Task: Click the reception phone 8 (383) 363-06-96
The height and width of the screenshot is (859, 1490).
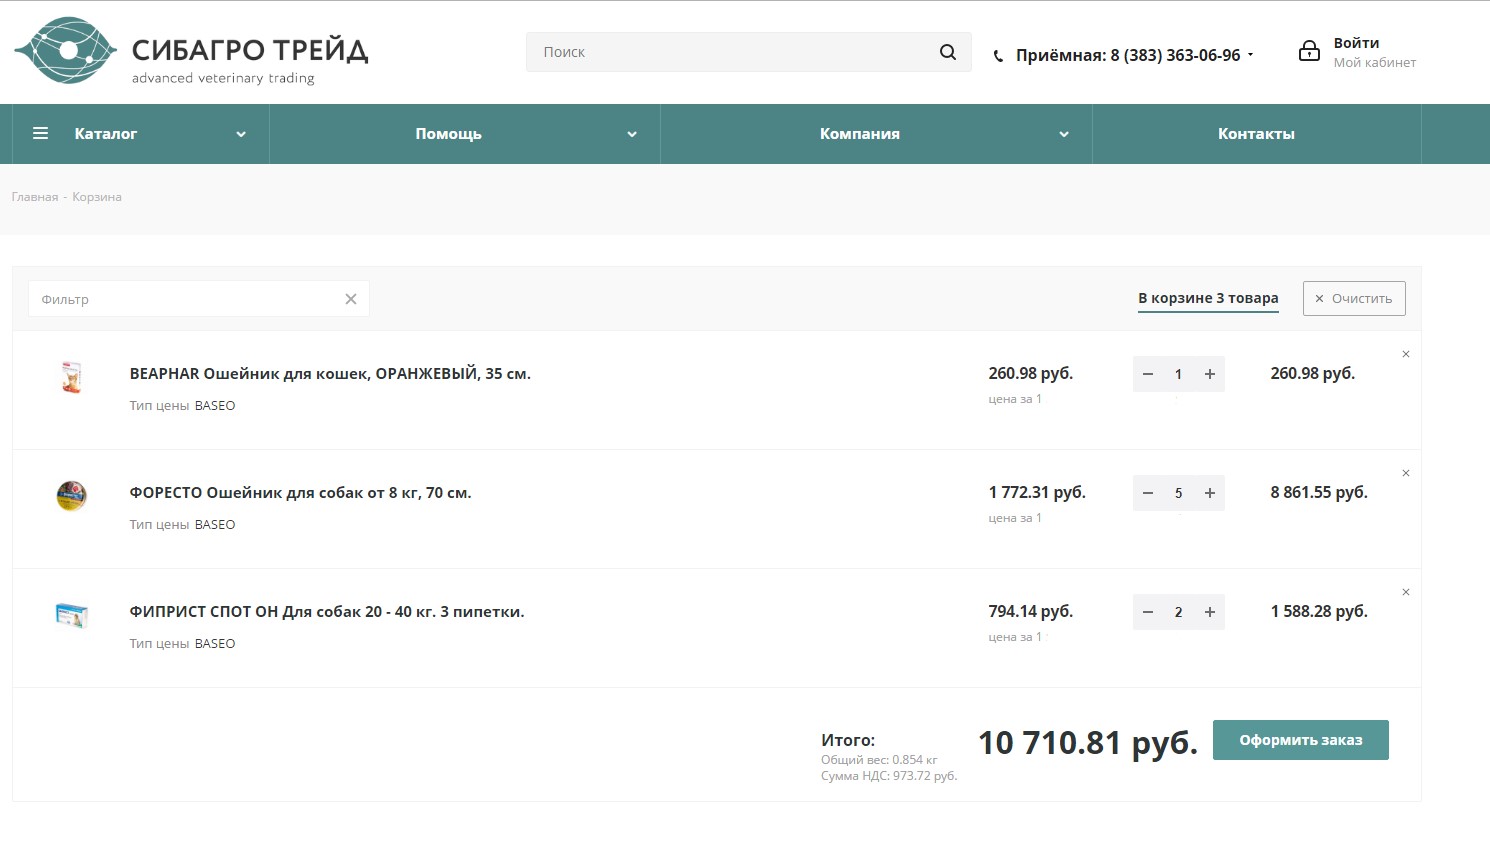Action: (x=1128, y=56)
